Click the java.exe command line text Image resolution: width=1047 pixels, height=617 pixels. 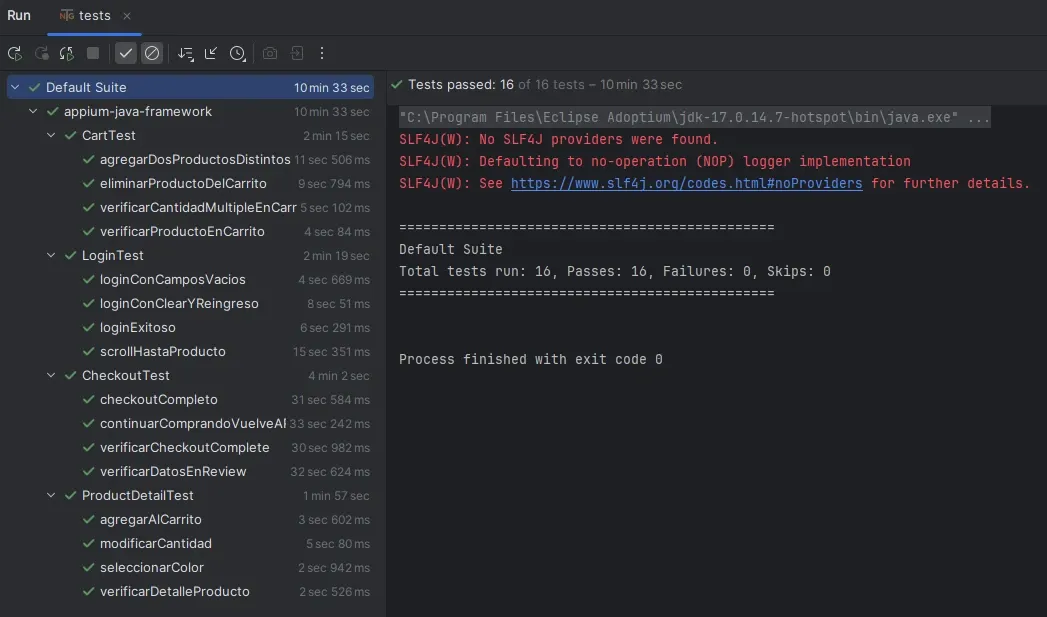point(694,118)
